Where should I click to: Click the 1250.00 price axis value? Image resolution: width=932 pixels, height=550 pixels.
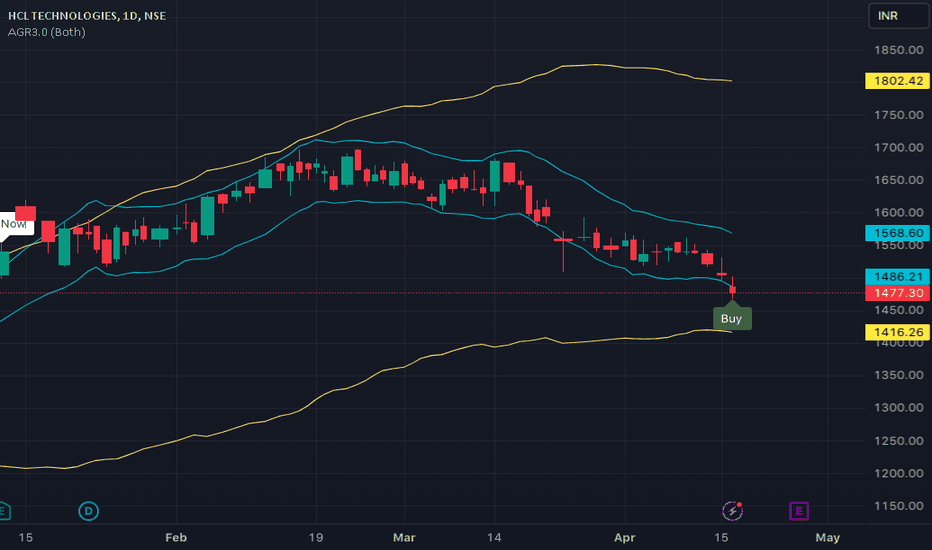(x=899, y=441)
